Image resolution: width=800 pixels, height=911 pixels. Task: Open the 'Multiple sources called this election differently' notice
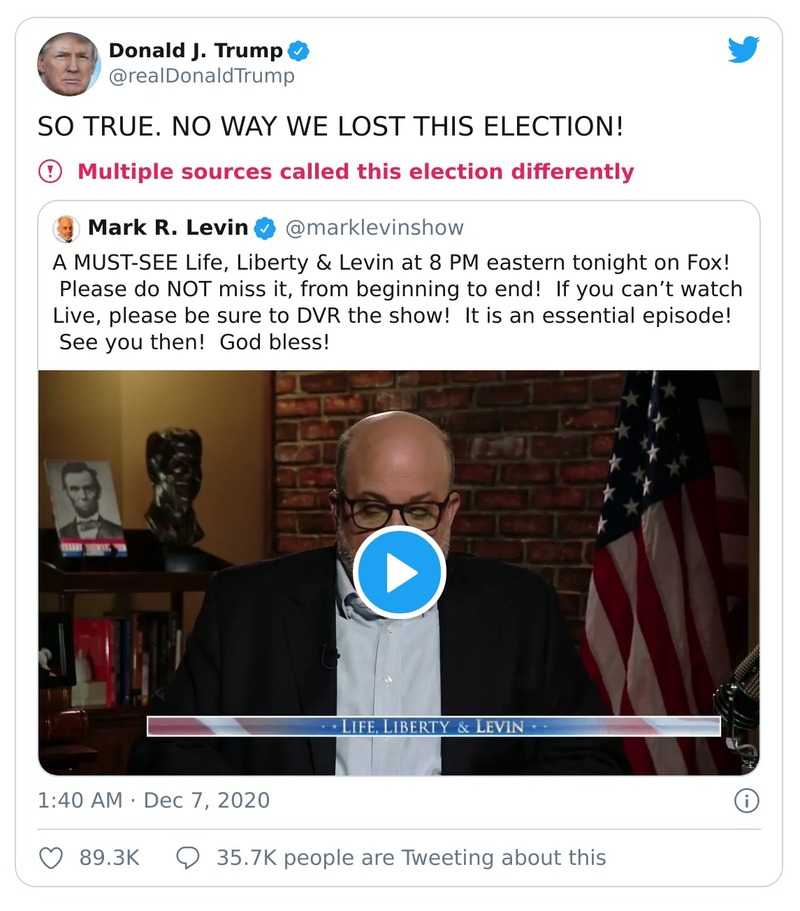click(x=356, y=172)
